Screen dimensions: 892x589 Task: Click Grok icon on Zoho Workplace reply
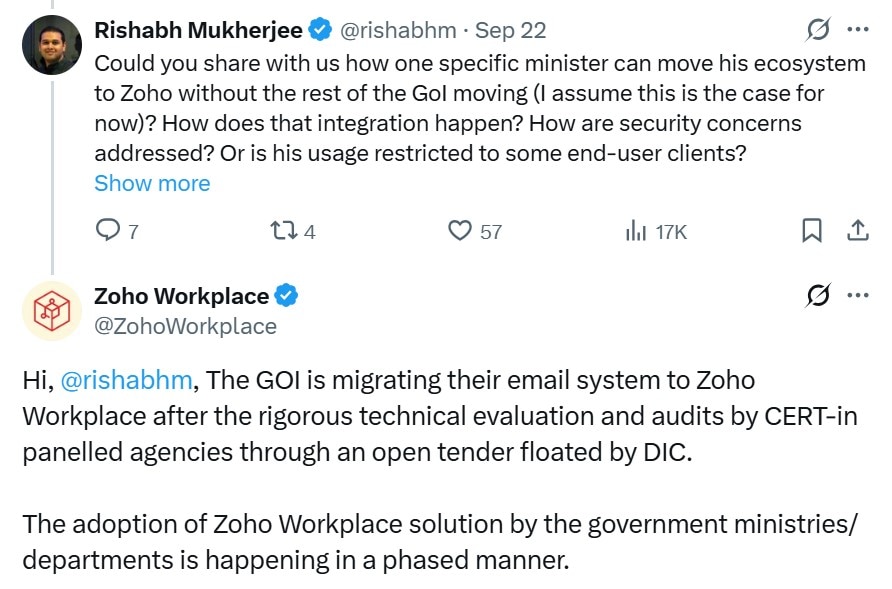tap(817, 296)
